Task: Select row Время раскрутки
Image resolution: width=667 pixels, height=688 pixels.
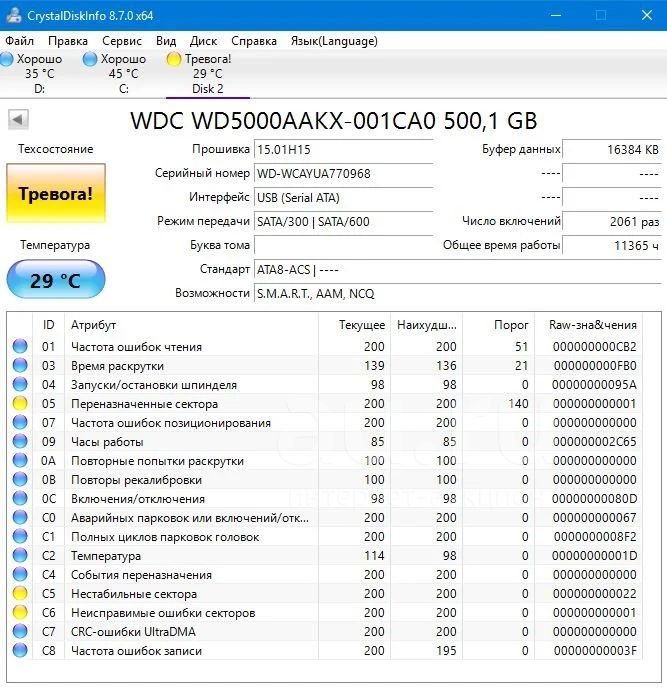Action: [325, 365]
